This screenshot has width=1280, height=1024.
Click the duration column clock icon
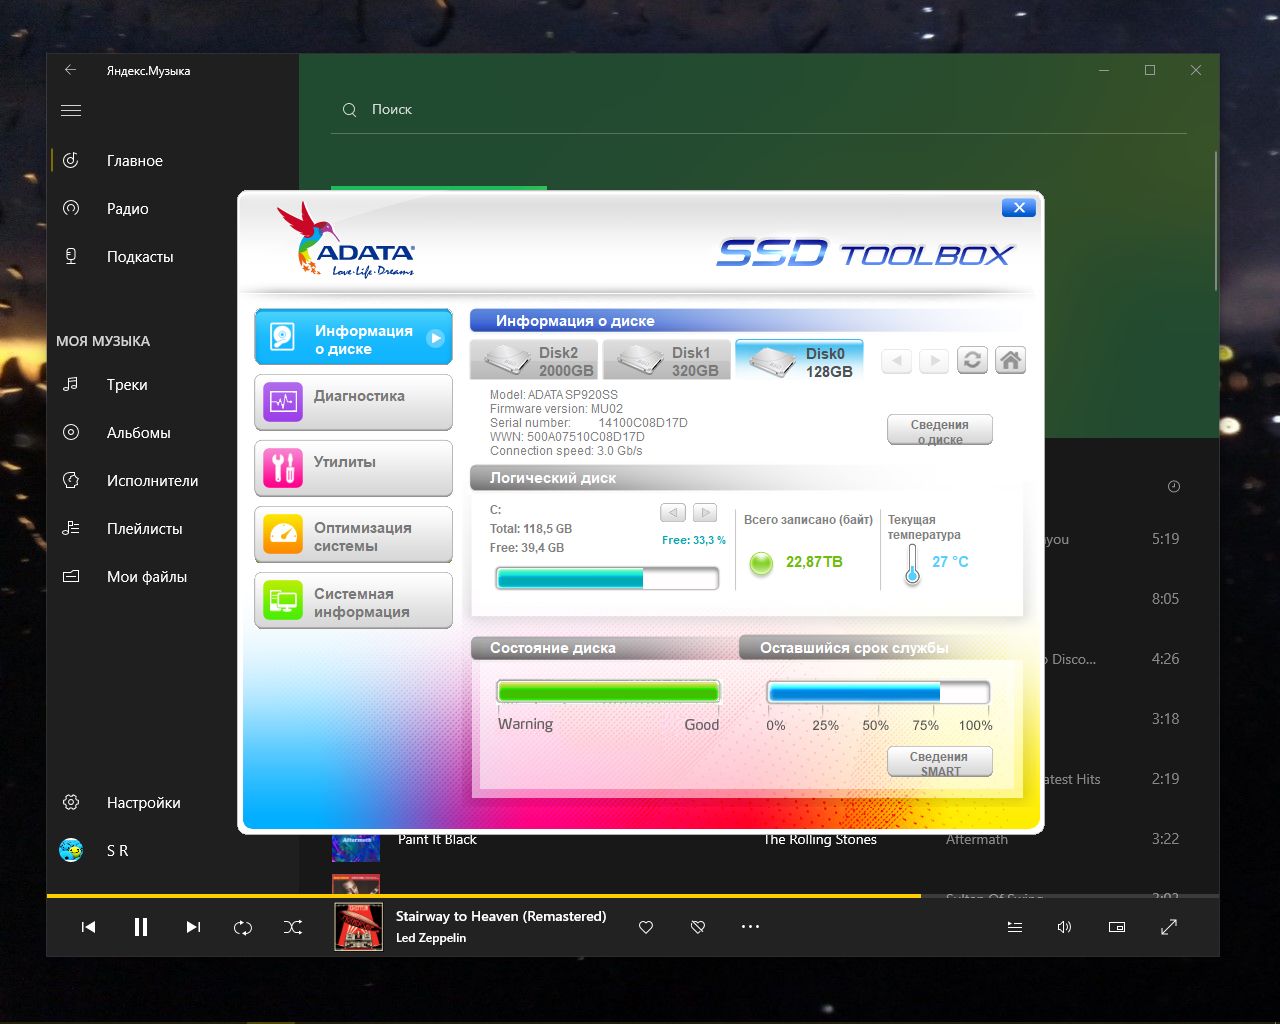[x=1174, y=487]
